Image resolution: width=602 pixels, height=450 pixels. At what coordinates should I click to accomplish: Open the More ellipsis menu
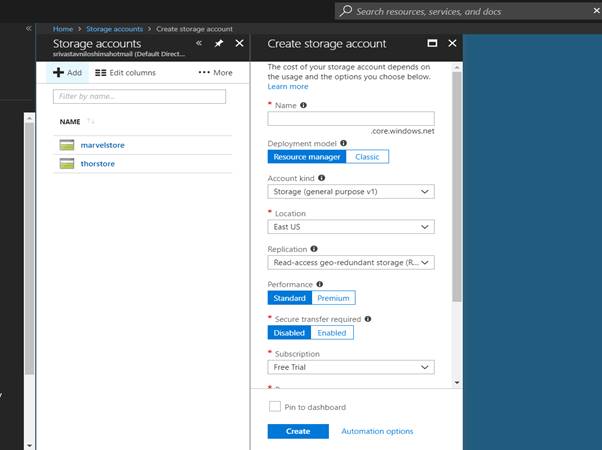[x=215, y=73]
